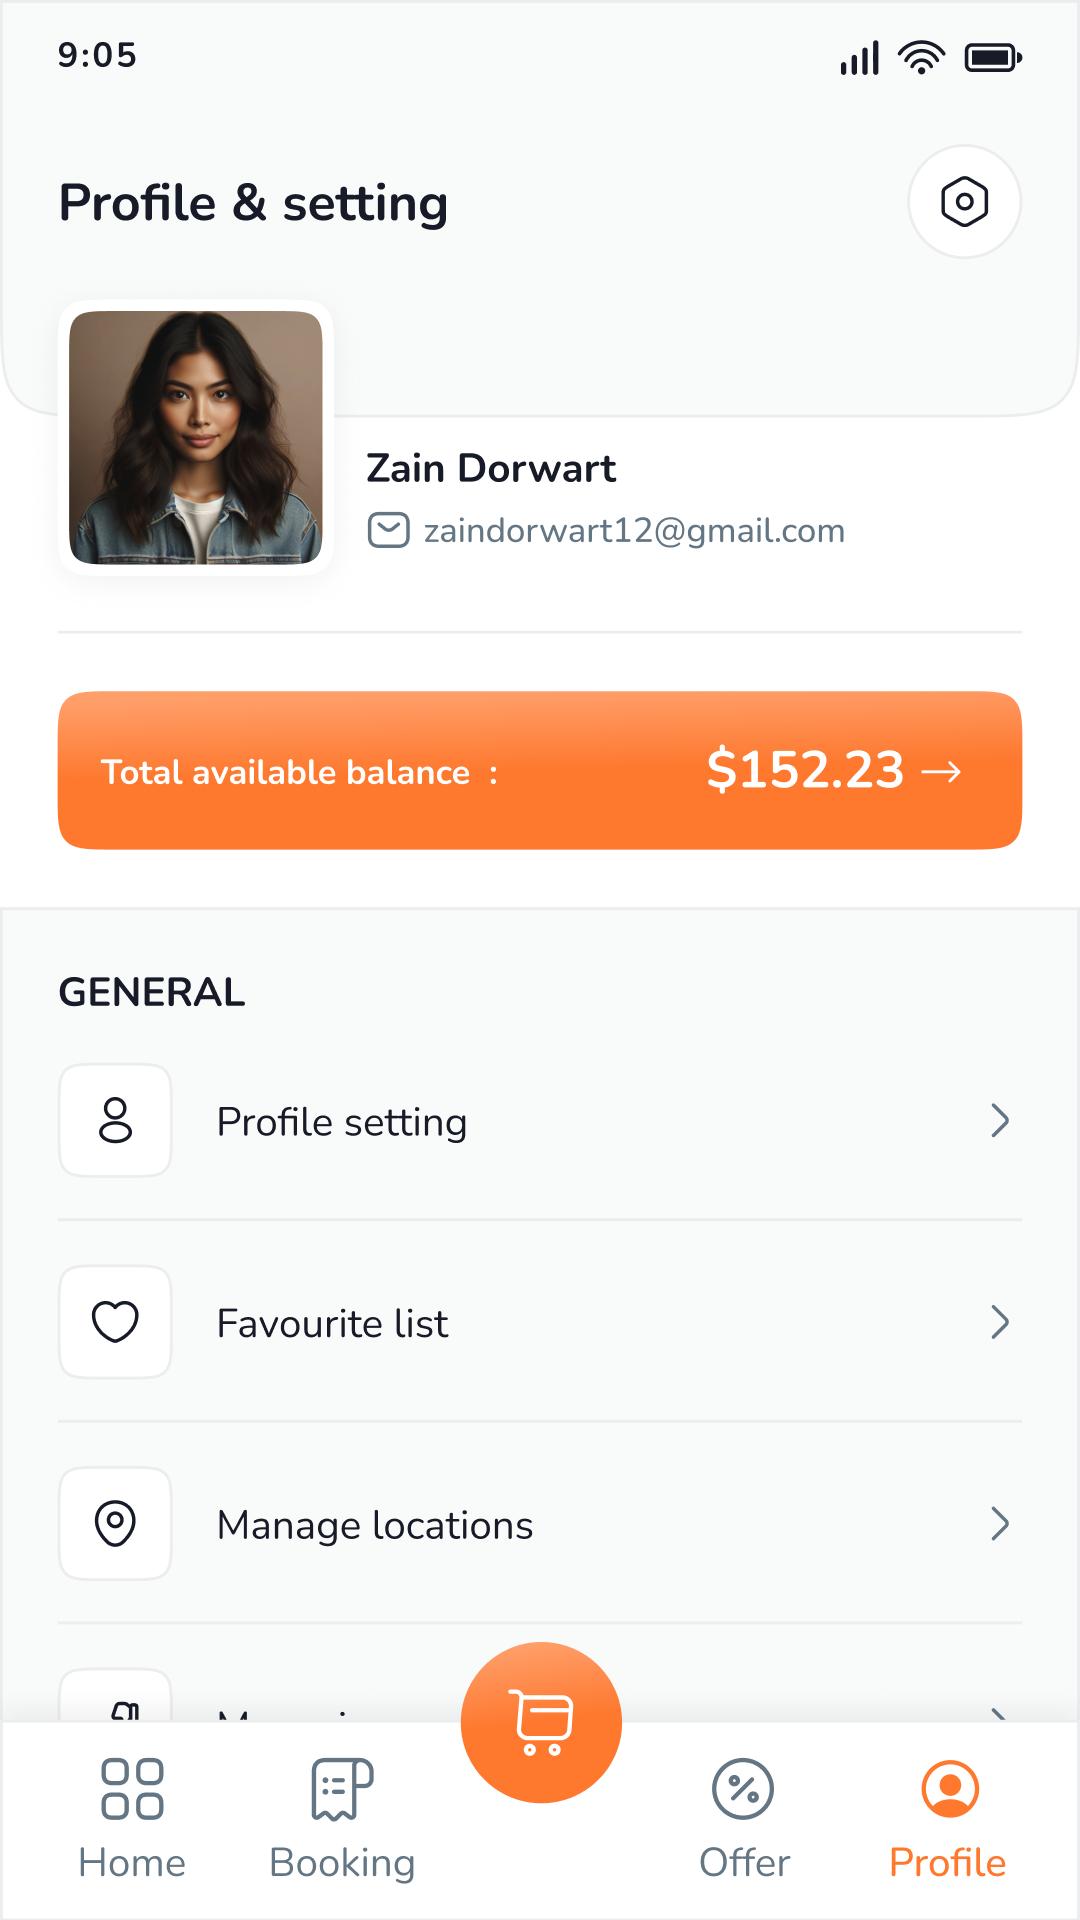Tap the envelope icon next to email

pyautogui.click(x=388, y=530)
